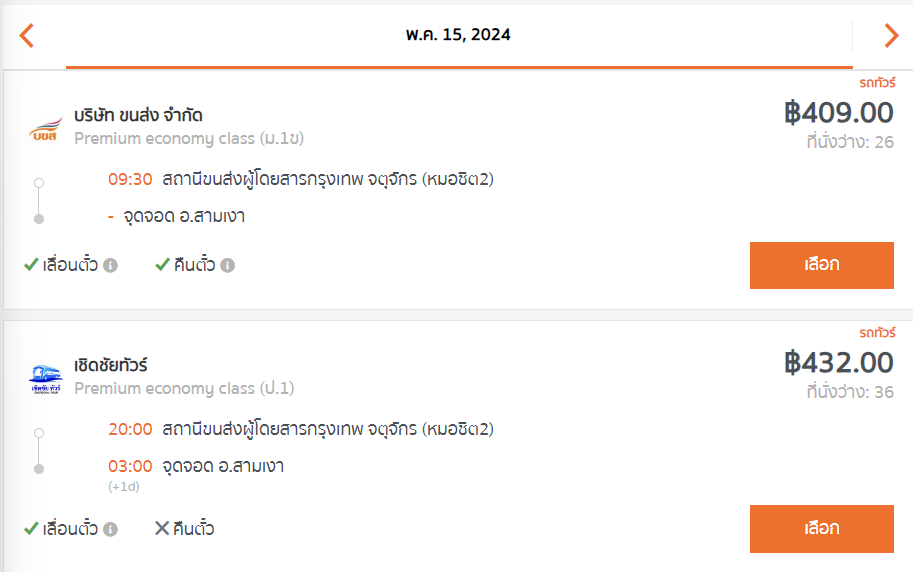Click the X mark beside คืนตั๋ว in second trip
The height and width of the screenshot is (572, 913).
tap(162, 528)
